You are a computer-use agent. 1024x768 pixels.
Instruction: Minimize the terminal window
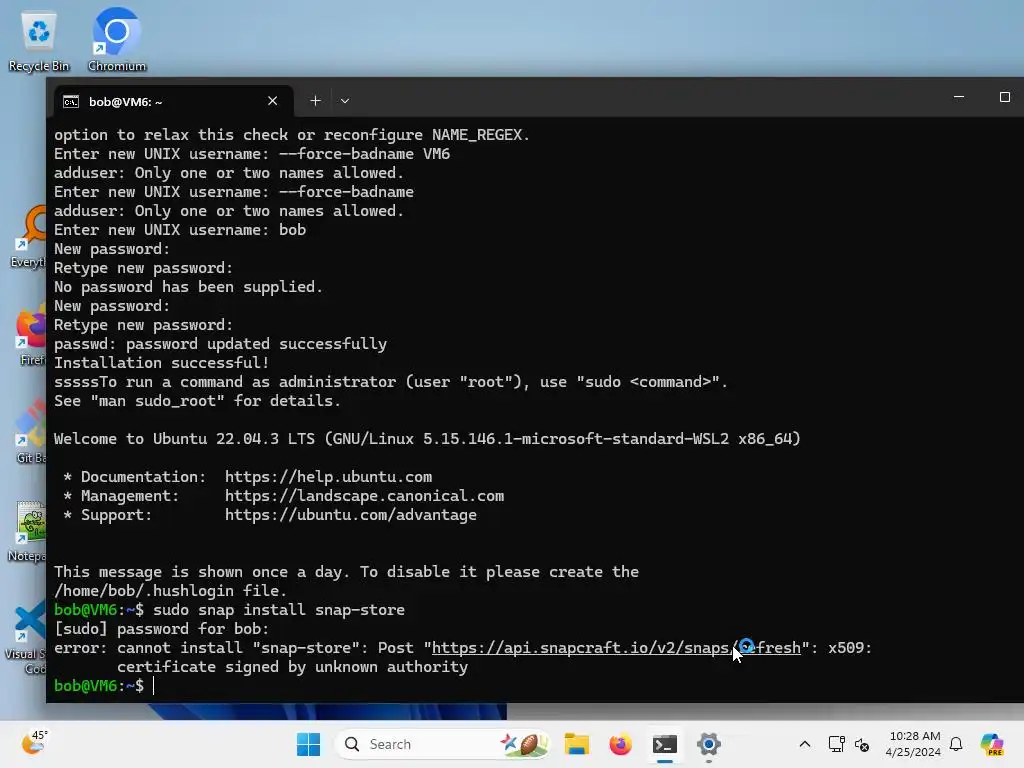click(959, 97)
